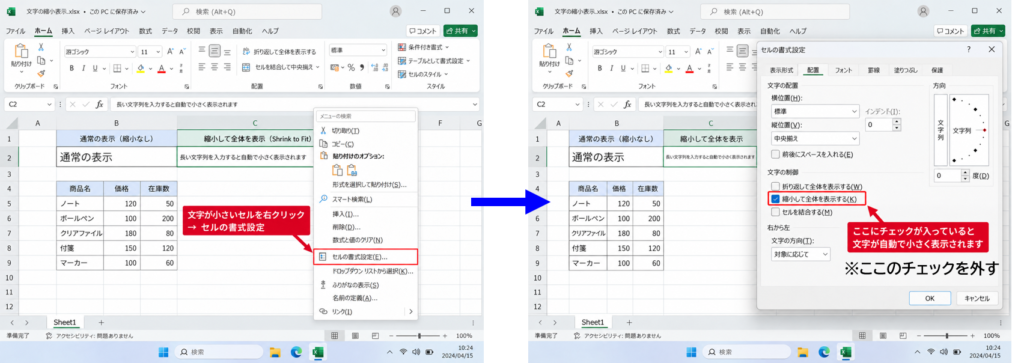The height and width of the screenshot is (363, 1024).
Task: Click Borders icon in left window ribbon
Action: click(x=118, y=69)
